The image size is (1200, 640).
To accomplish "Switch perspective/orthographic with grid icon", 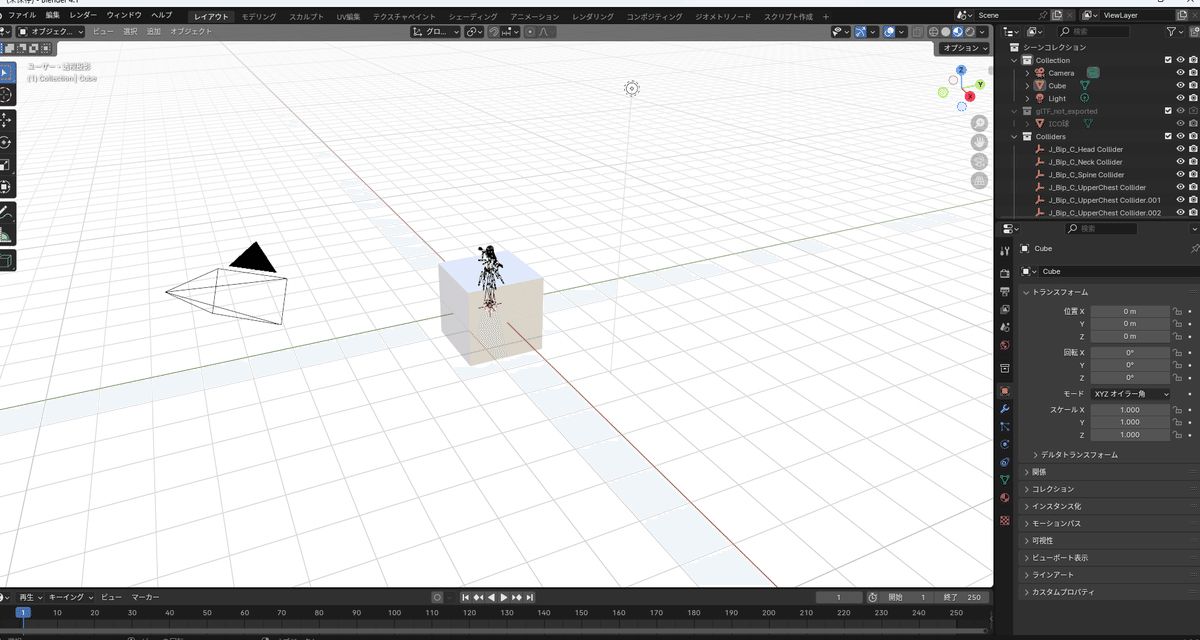I will click(x=979, y=181).
